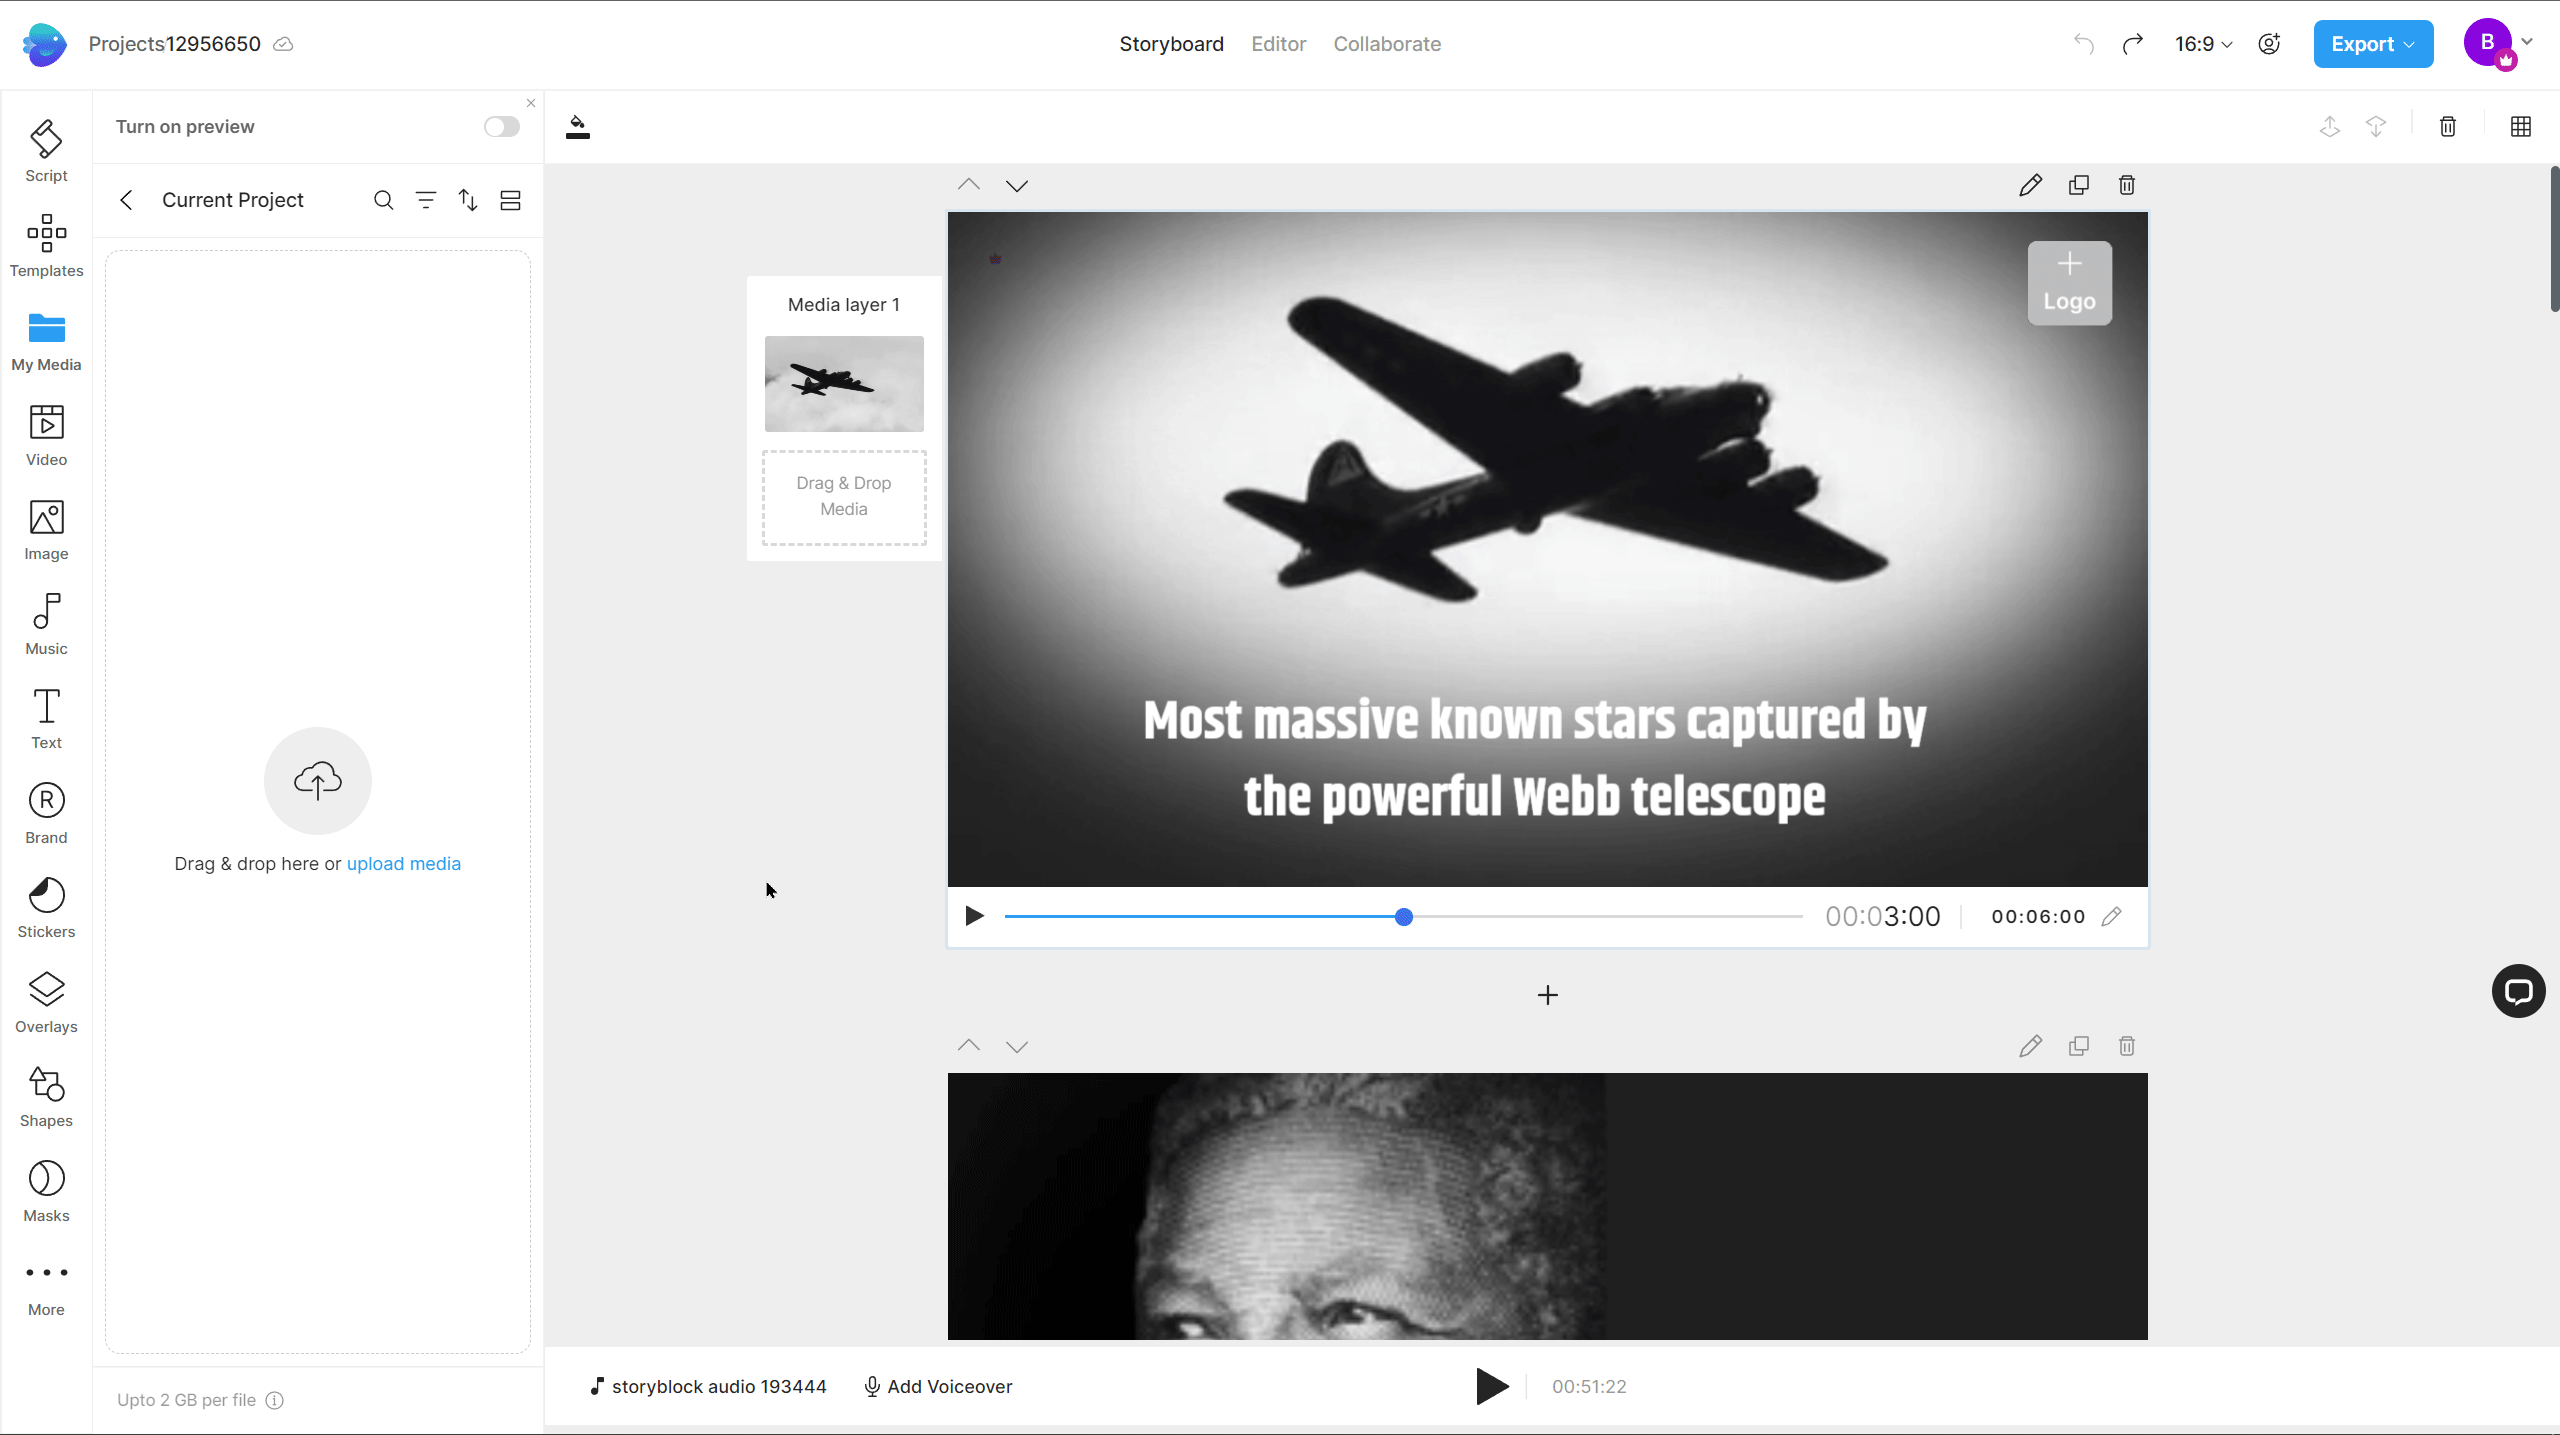The width and height of the screenshot is (2560, 1435).
Task: Open the Video library panel
Action: pyautogui.click(x=46, y=436)
